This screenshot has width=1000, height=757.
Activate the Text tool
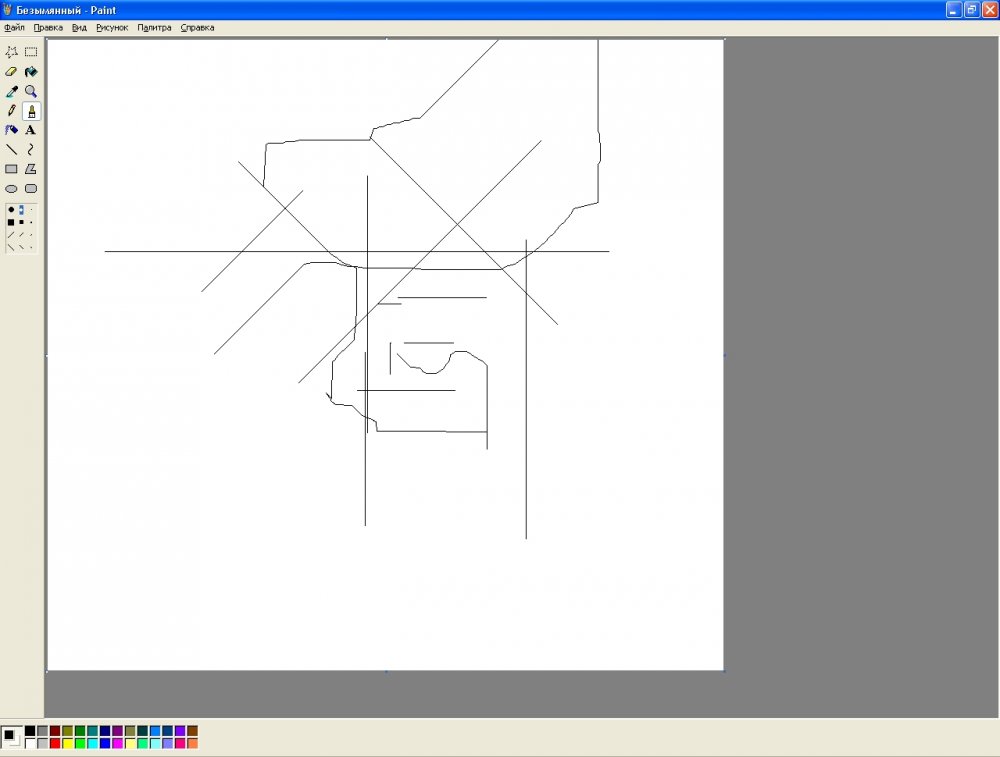click(31, 130)
